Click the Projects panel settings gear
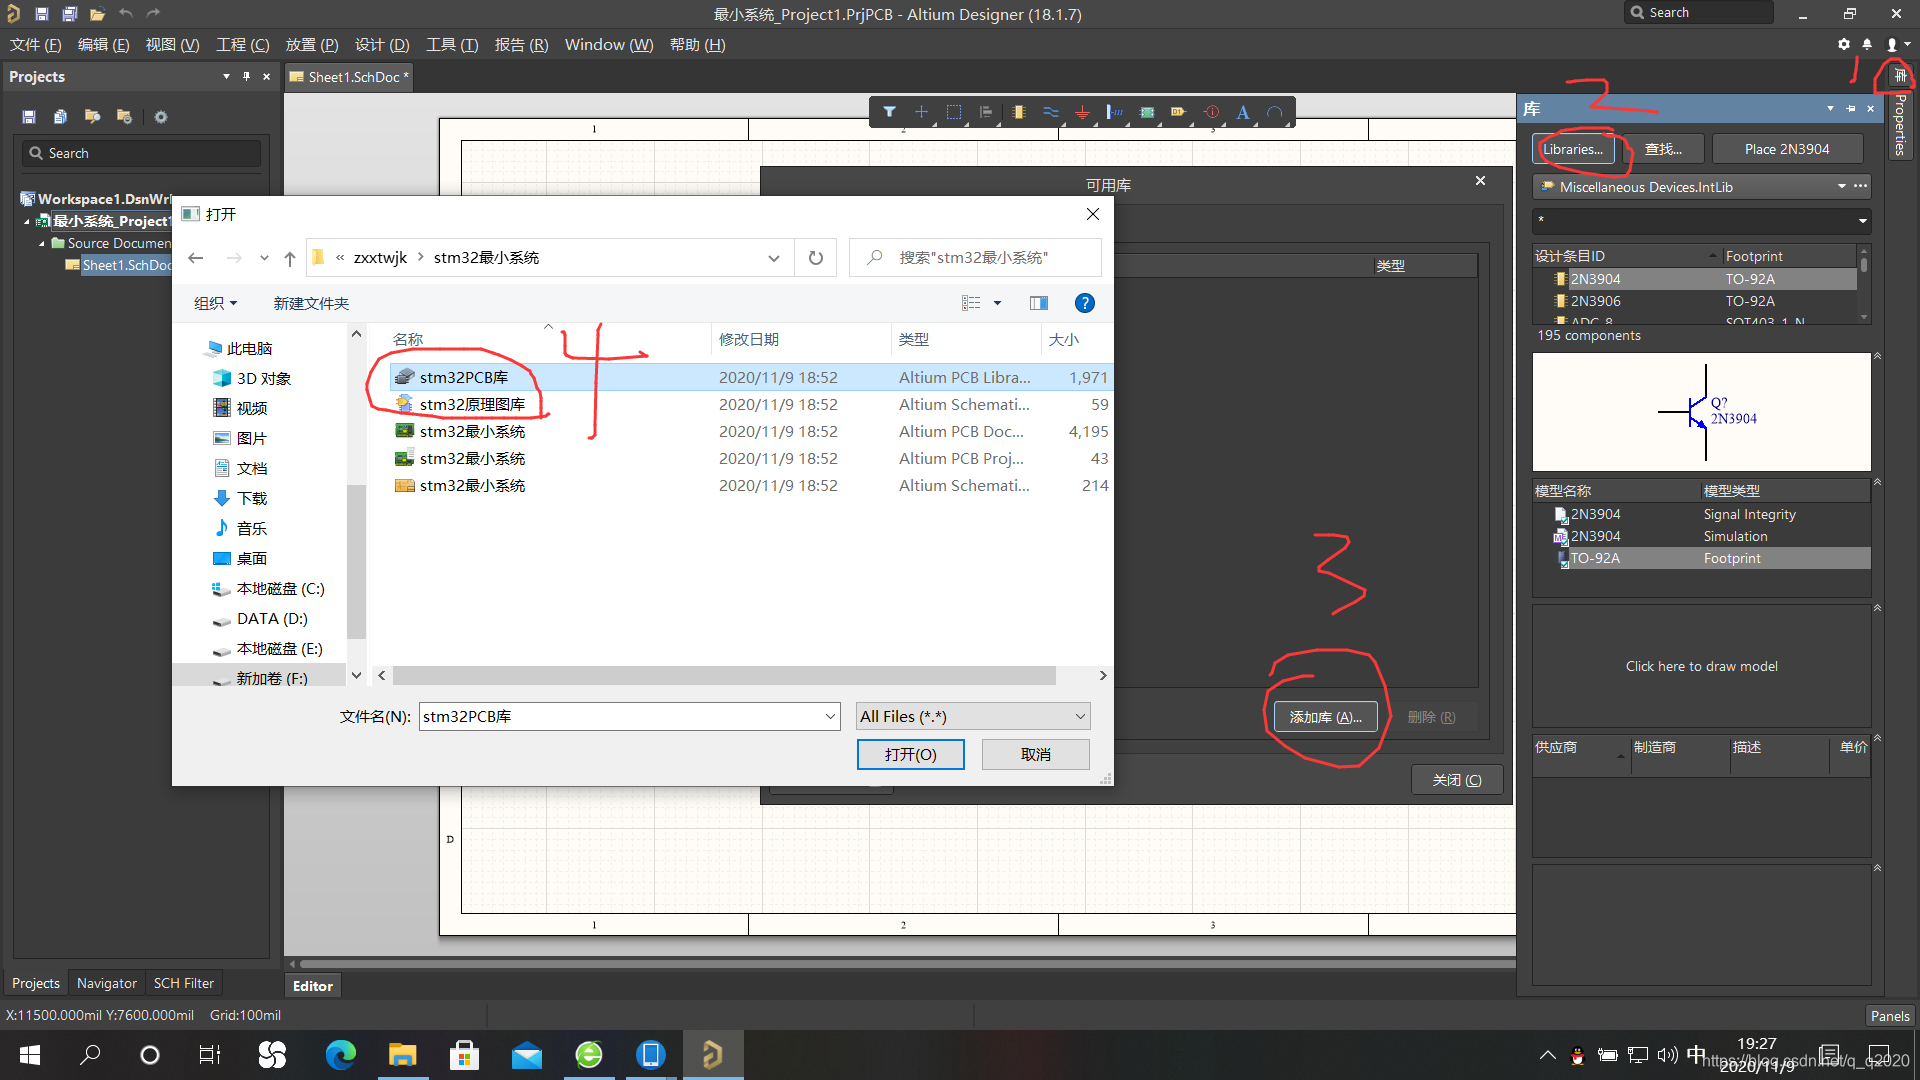 coord(161,117)
